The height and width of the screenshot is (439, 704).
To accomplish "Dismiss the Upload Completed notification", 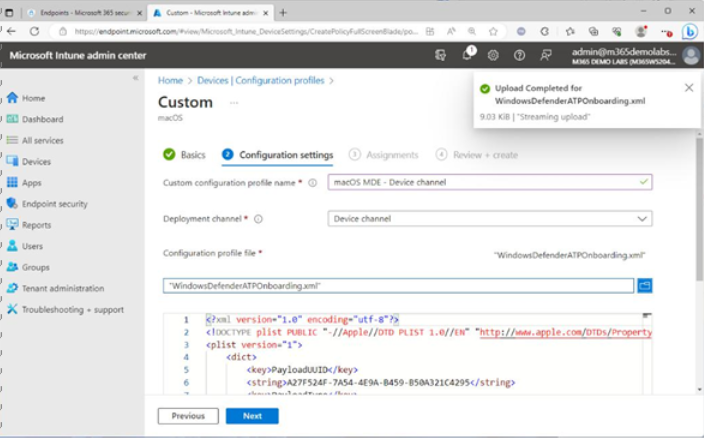I will (x=689, y=88).
